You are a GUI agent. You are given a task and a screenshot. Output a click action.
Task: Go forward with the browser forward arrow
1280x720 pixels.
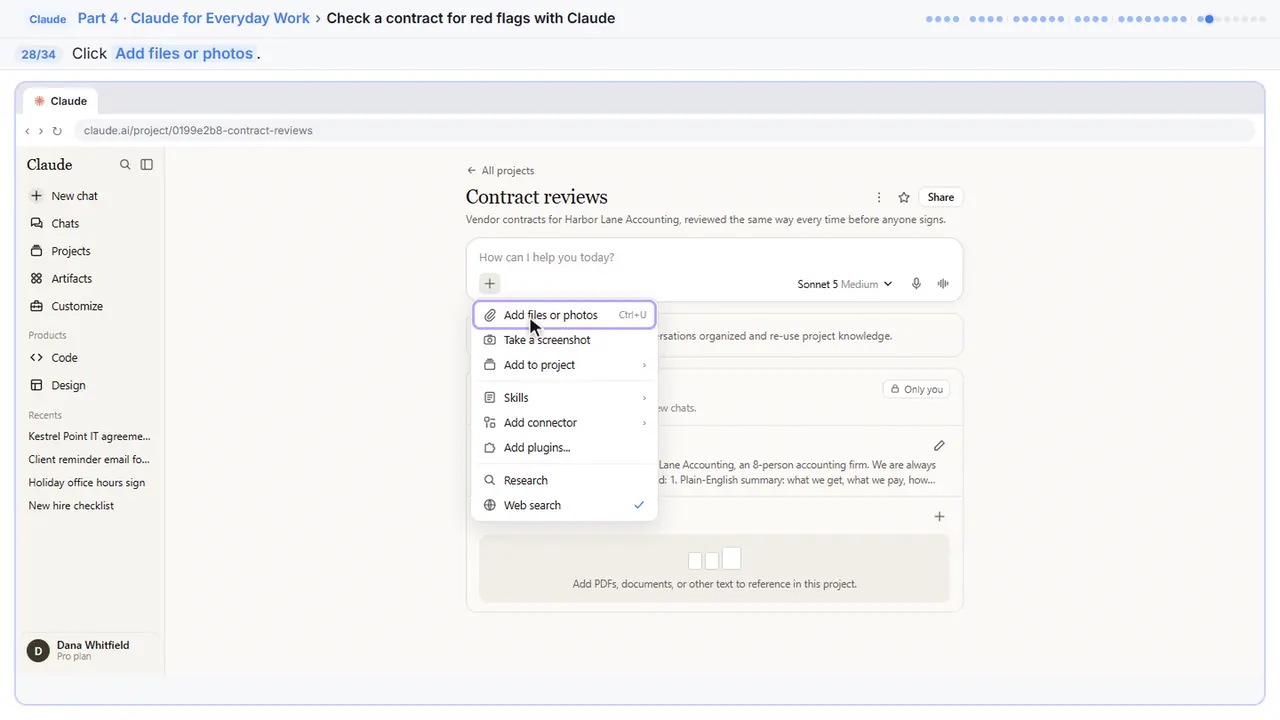coord(41,131)
